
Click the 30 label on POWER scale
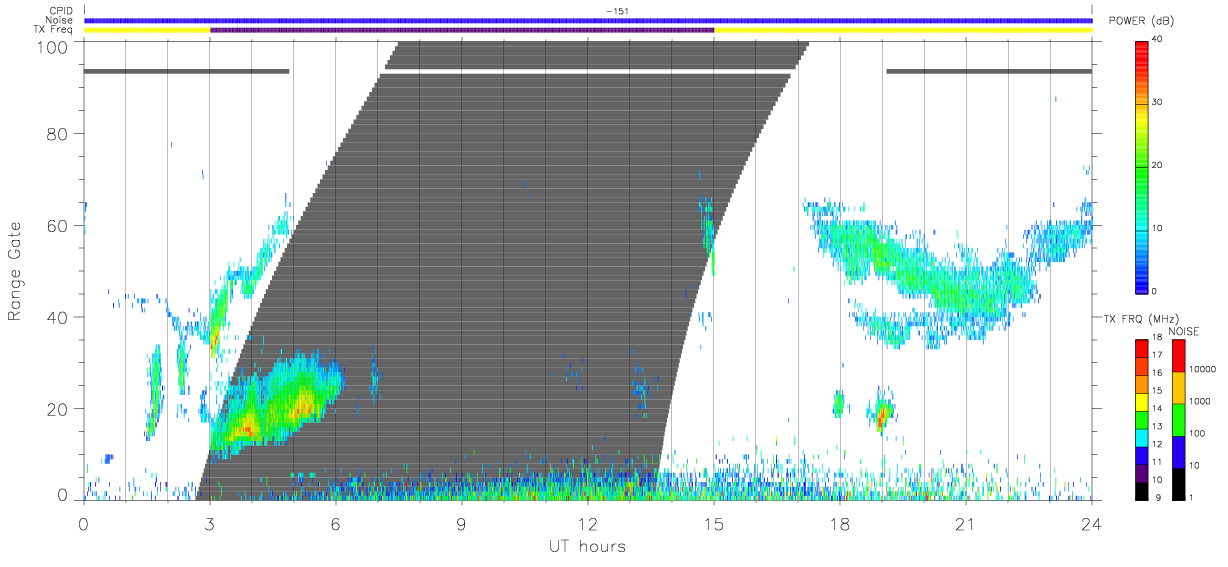(1158, 102)
